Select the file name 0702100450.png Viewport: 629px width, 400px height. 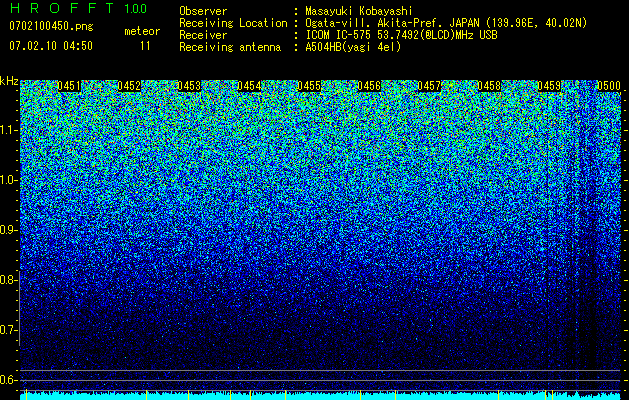pos(51,26)
